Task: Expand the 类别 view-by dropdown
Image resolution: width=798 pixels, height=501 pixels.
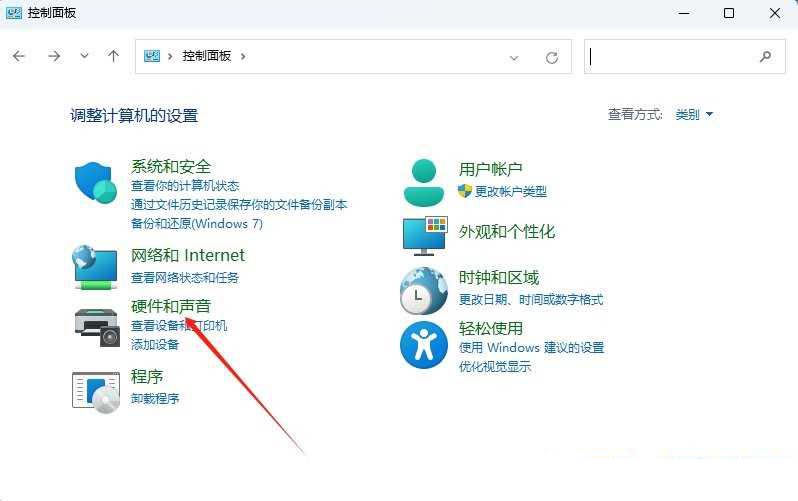Action: pyautogui.click(x=694, y=115)
